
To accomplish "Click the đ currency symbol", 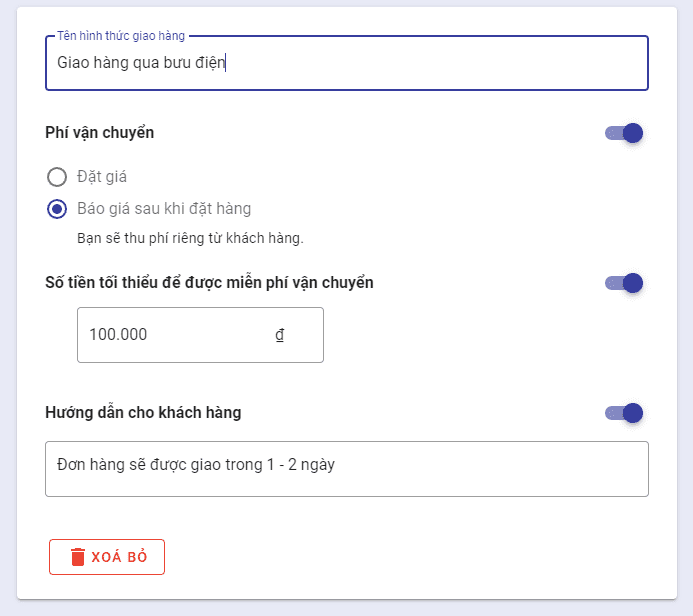I will click(280, 335).
